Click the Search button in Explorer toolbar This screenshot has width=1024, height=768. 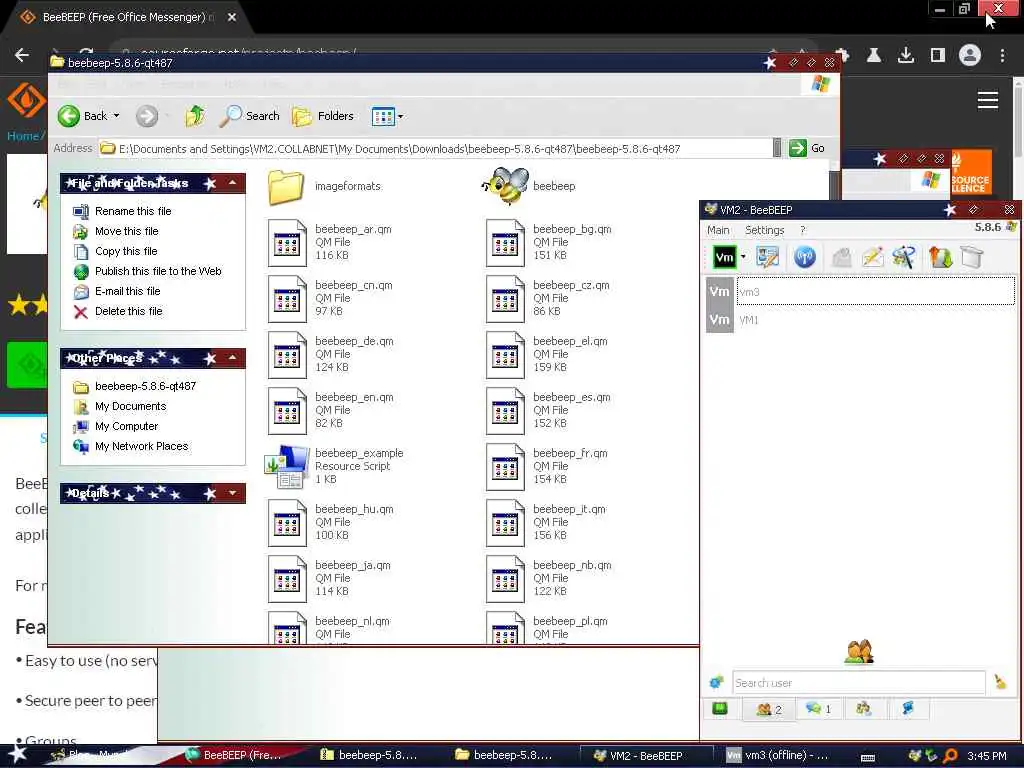[x=249, y=116]
